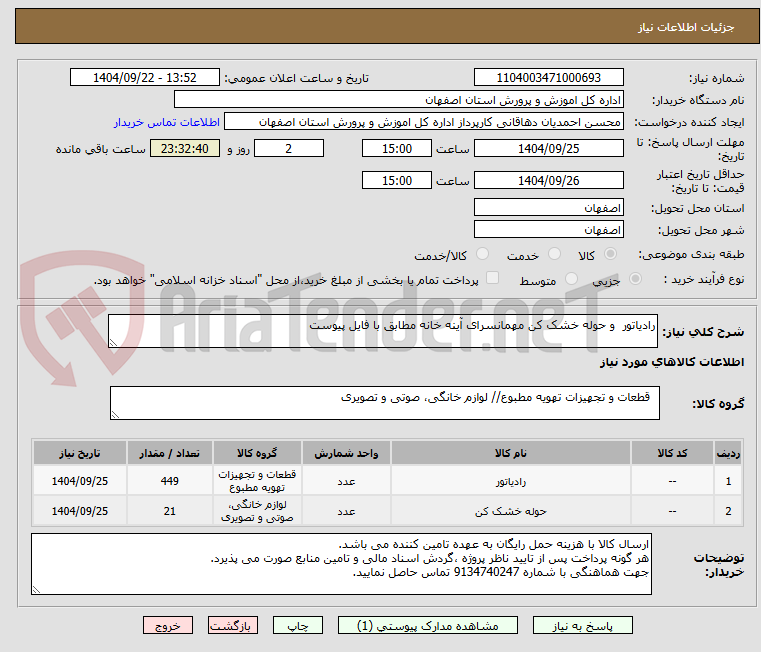
Task: Click the price validity date 1404/09/26 field
Action: 549,180
